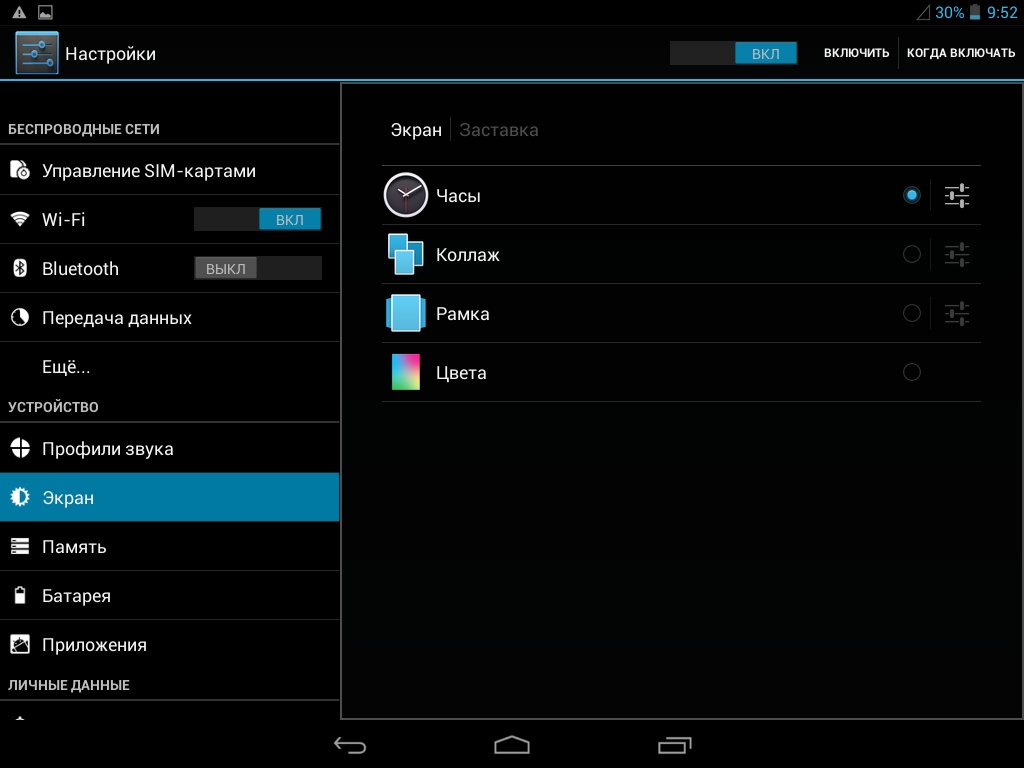
Task: Tap the КОГДА ВКЛЮЧАТЬ button
Action: point(960,53)
